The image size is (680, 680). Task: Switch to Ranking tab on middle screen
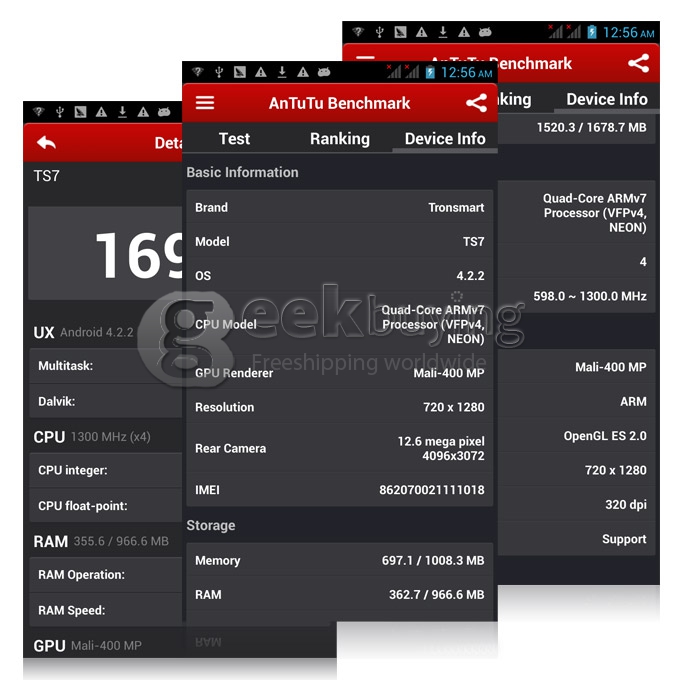click(x=340, y=139)
